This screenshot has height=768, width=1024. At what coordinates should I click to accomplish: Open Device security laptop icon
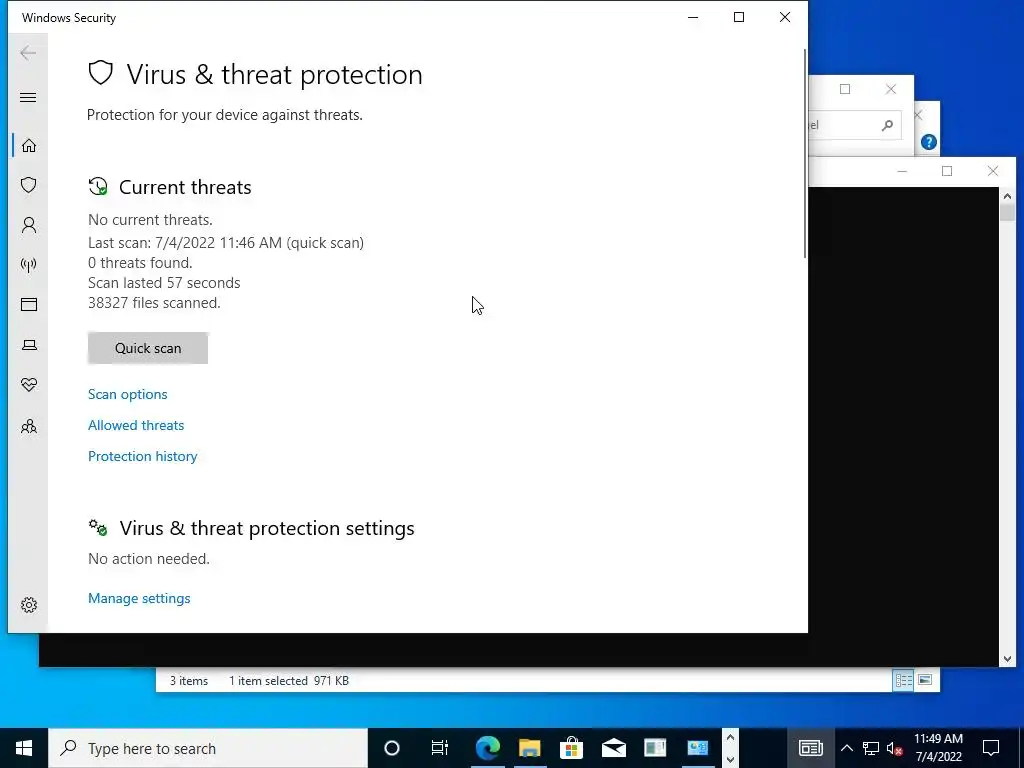29,345
